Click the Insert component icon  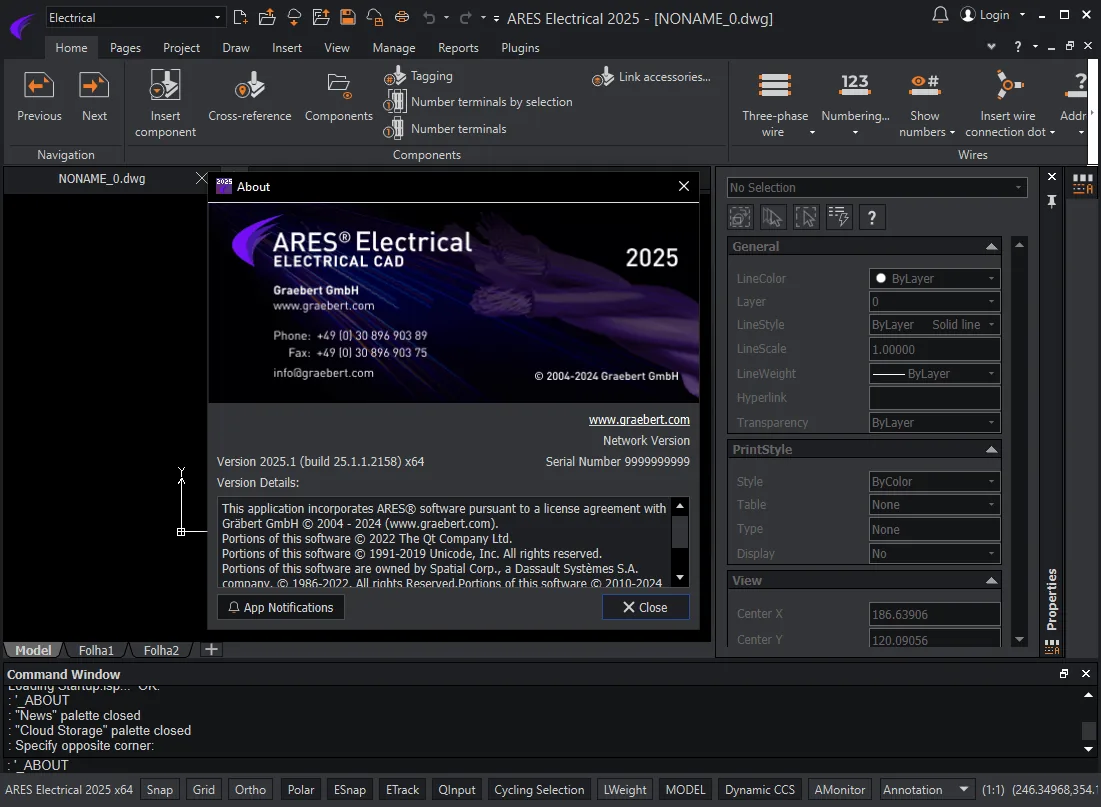165,86
